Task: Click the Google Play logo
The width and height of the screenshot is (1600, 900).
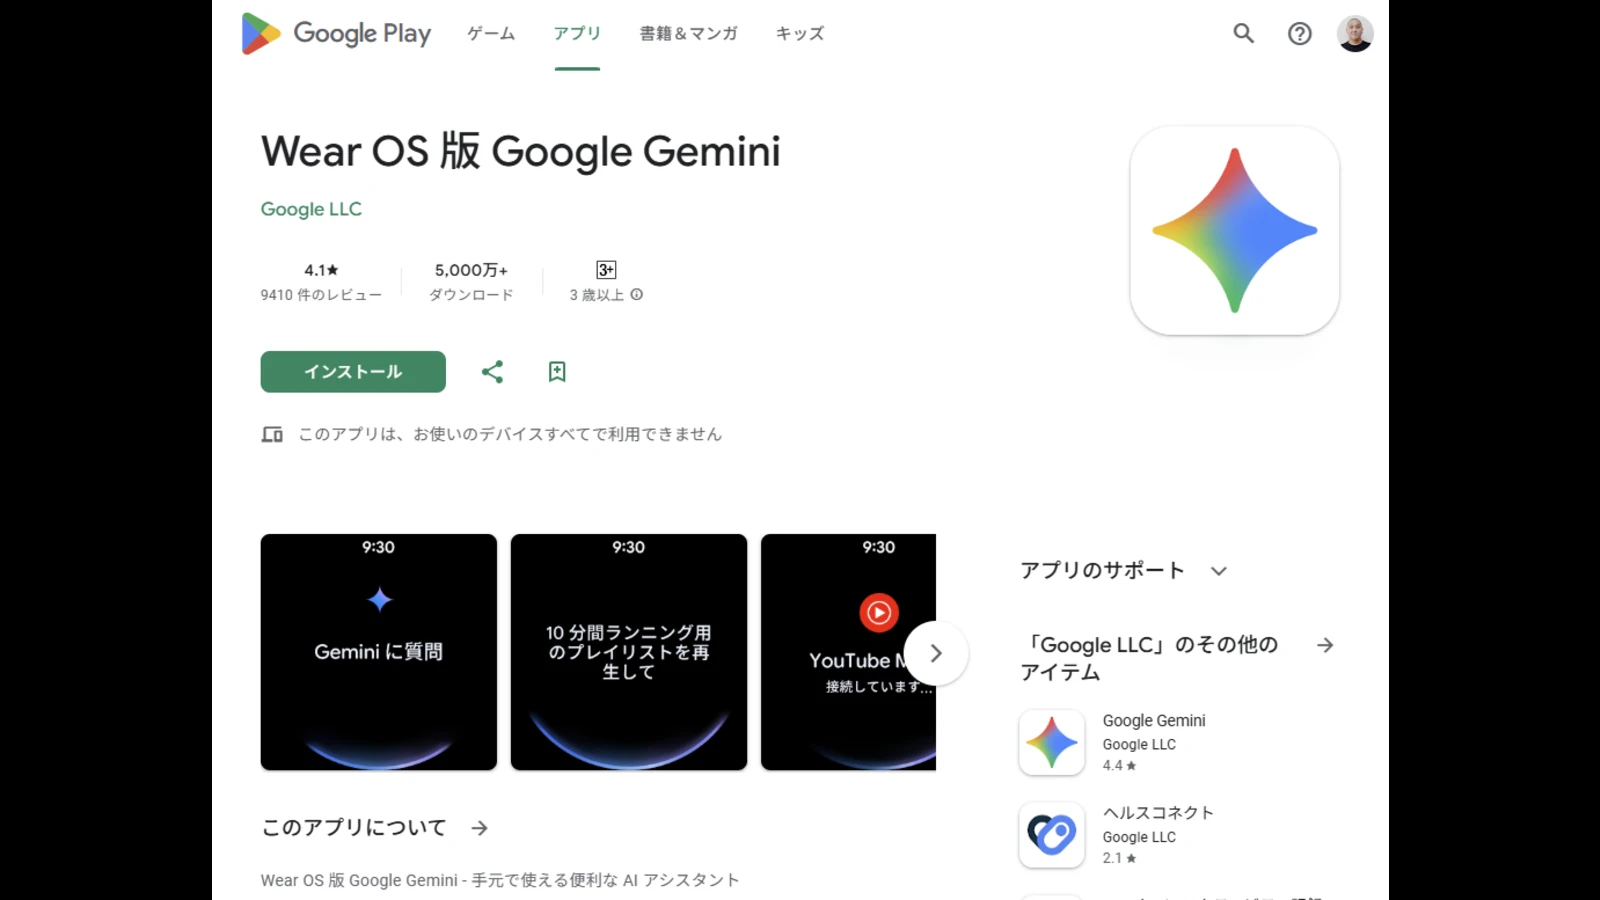Action: click(x=336, y=33)
